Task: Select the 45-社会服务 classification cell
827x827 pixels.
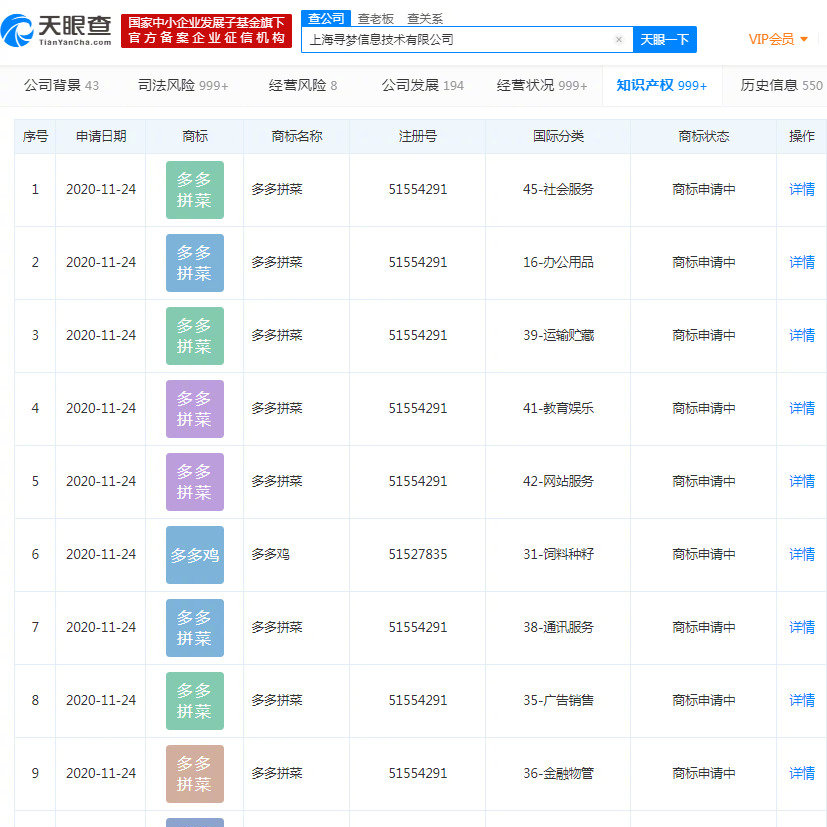Action: pos(559,189)
